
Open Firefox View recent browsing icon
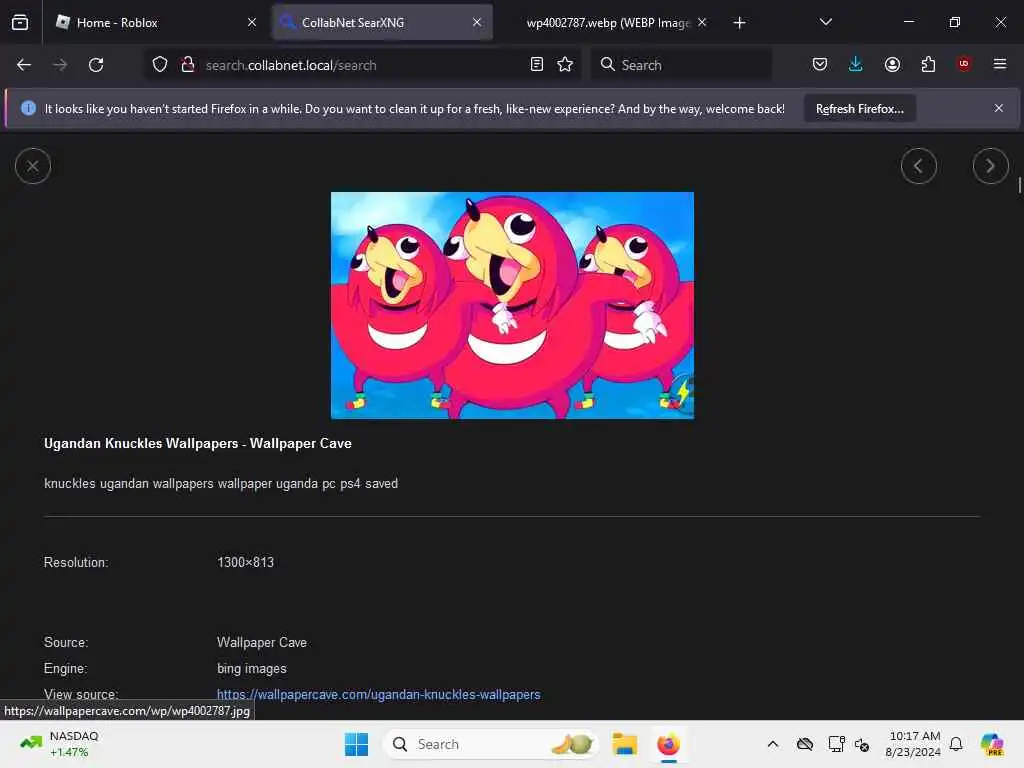click(20, 22)
